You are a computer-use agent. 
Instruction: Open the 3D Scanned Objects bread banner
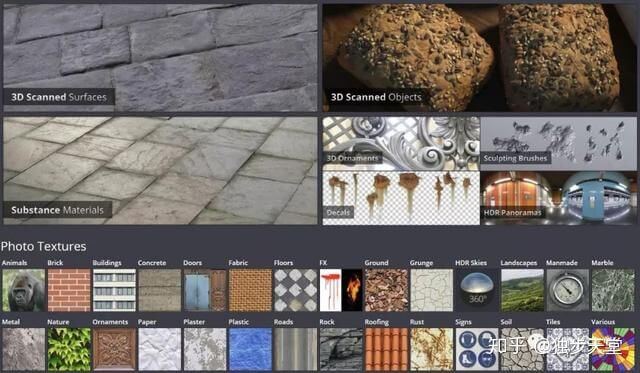point(480,58)
